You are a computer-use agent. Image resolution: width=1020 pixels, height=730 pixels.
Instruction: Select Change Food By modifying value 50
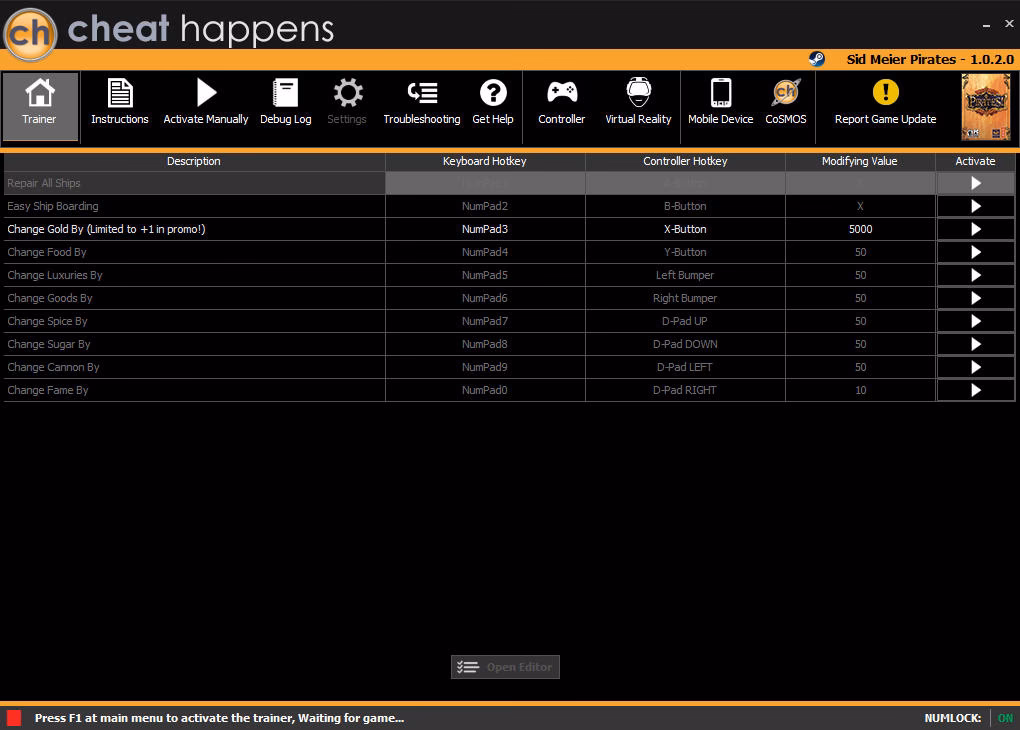tap(860, 252)
